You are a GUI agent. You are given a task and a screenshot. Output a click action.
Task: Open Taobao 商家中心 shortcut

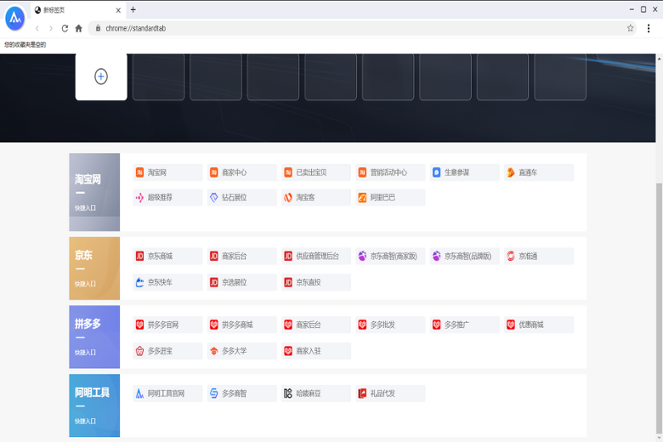pyautogui.click(x=242, y=173)
